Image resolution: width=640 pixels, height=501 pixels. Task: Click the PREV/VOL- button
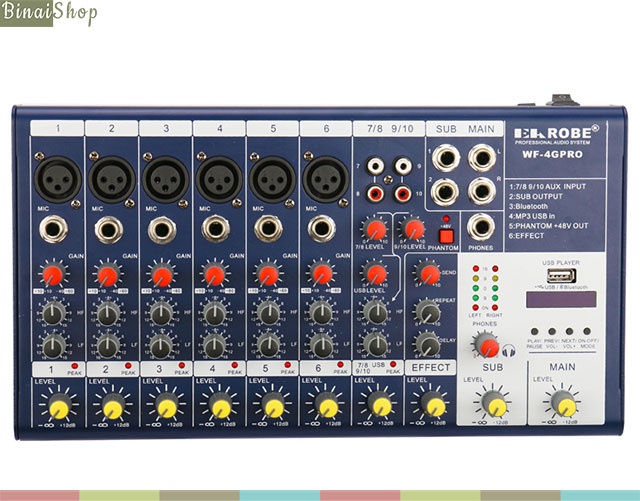(552, 331)
